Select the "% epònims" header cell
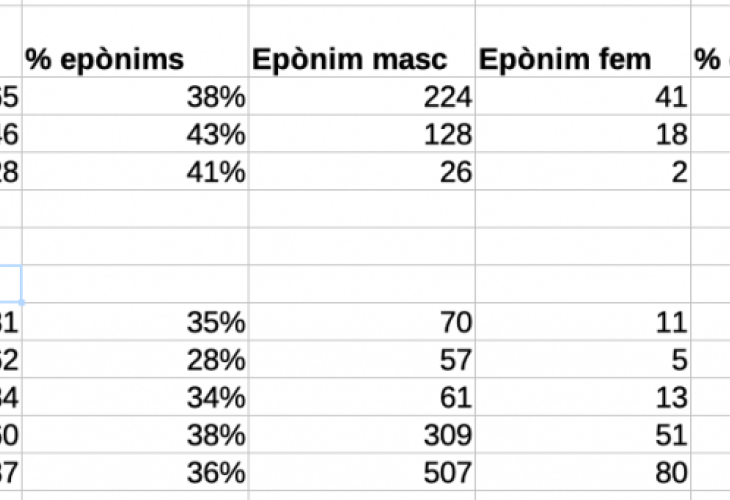This screenshot has height=500, width=730. pyautogui.click(x=135, y=60)
